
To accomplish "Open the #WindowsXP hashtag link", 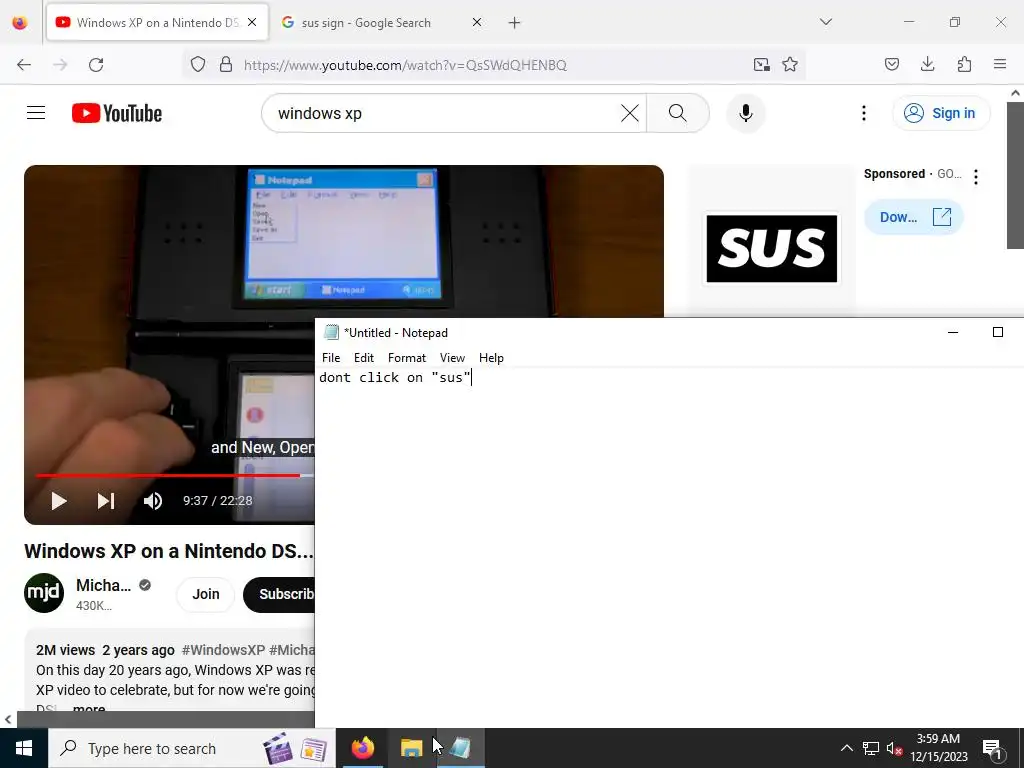I will pos(223,650).
